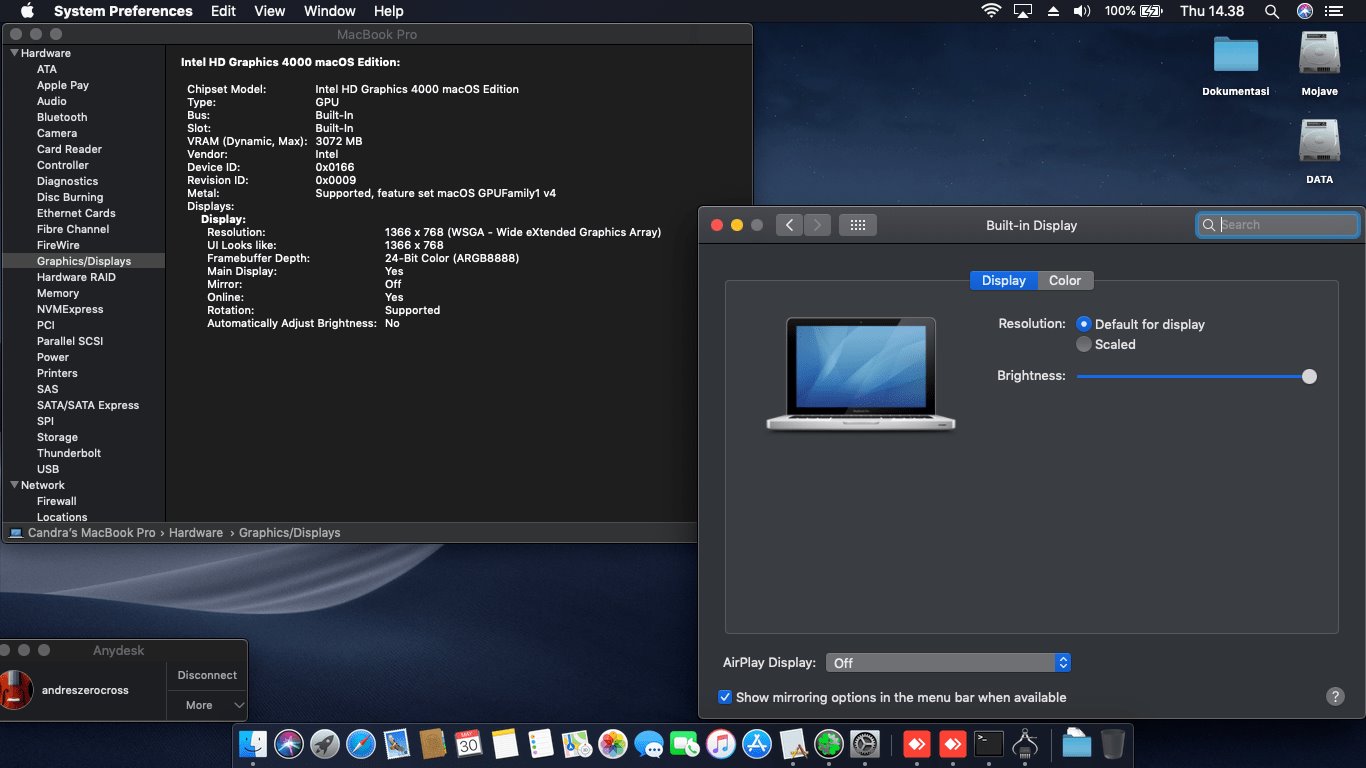
Task: Open Spotlight search in menu bar
Action: (1271, 11)
